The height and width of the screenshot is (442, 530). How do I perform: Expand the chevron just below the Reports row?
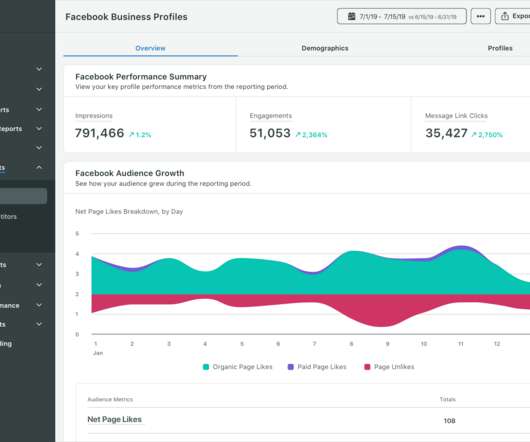39,148
